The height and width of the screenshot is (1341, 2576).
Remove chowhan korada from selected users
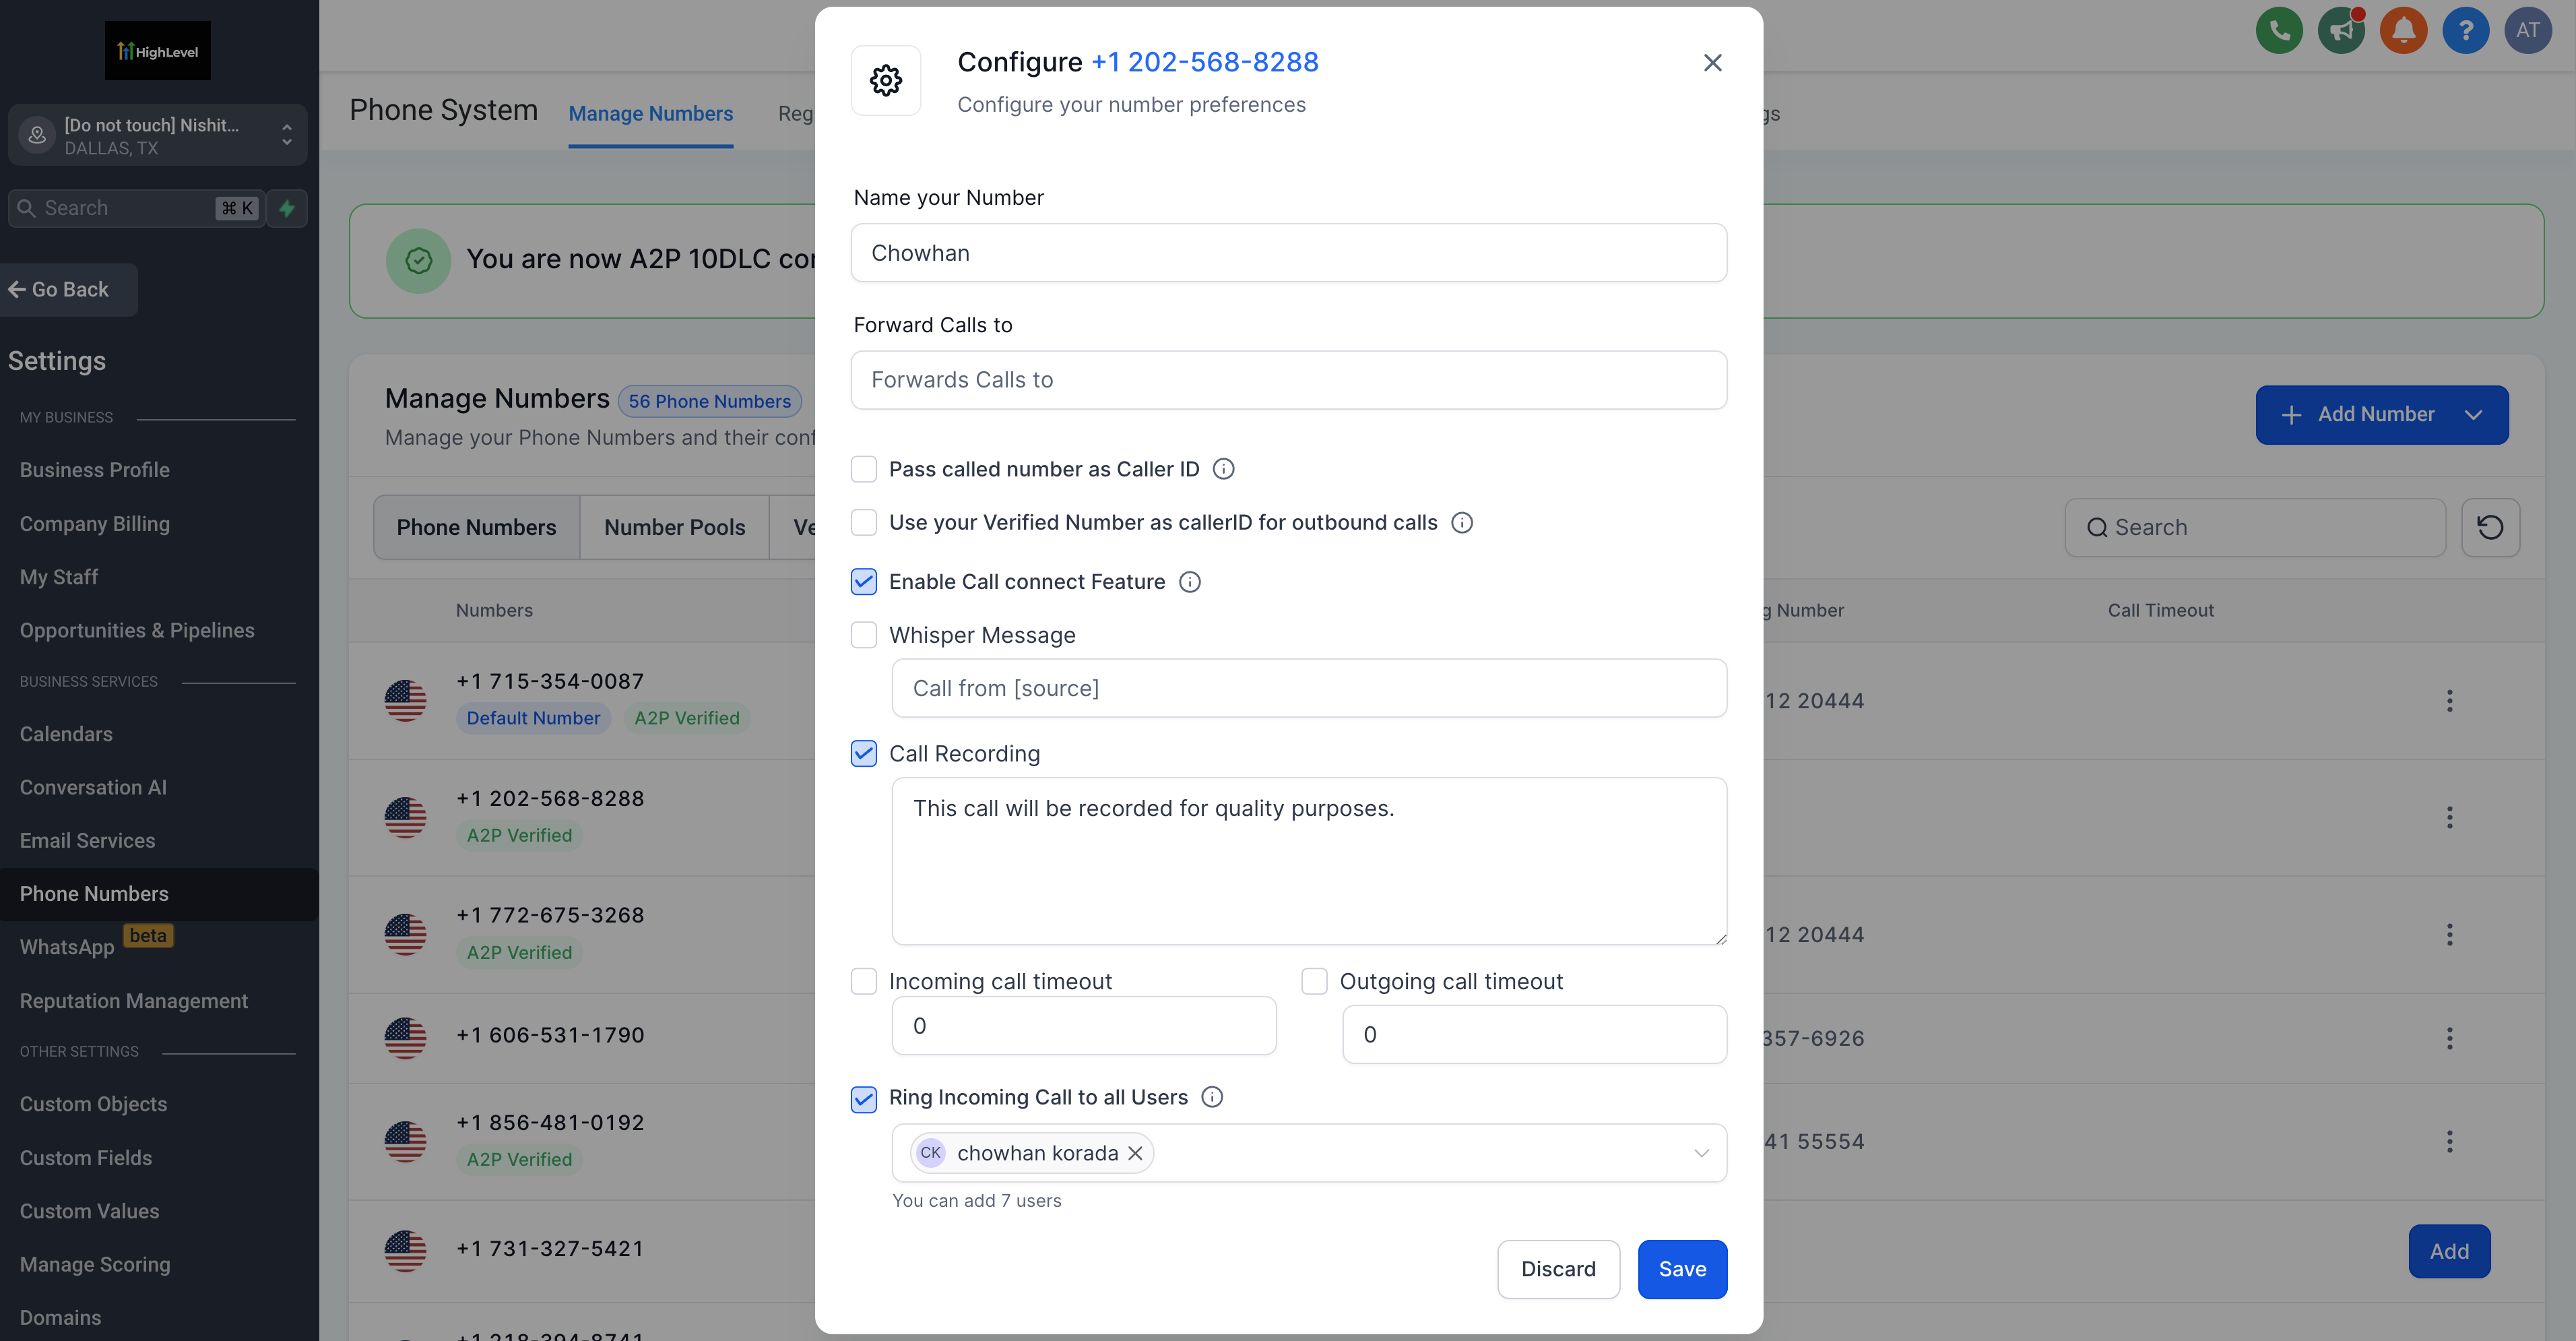click(1135, 1153)
